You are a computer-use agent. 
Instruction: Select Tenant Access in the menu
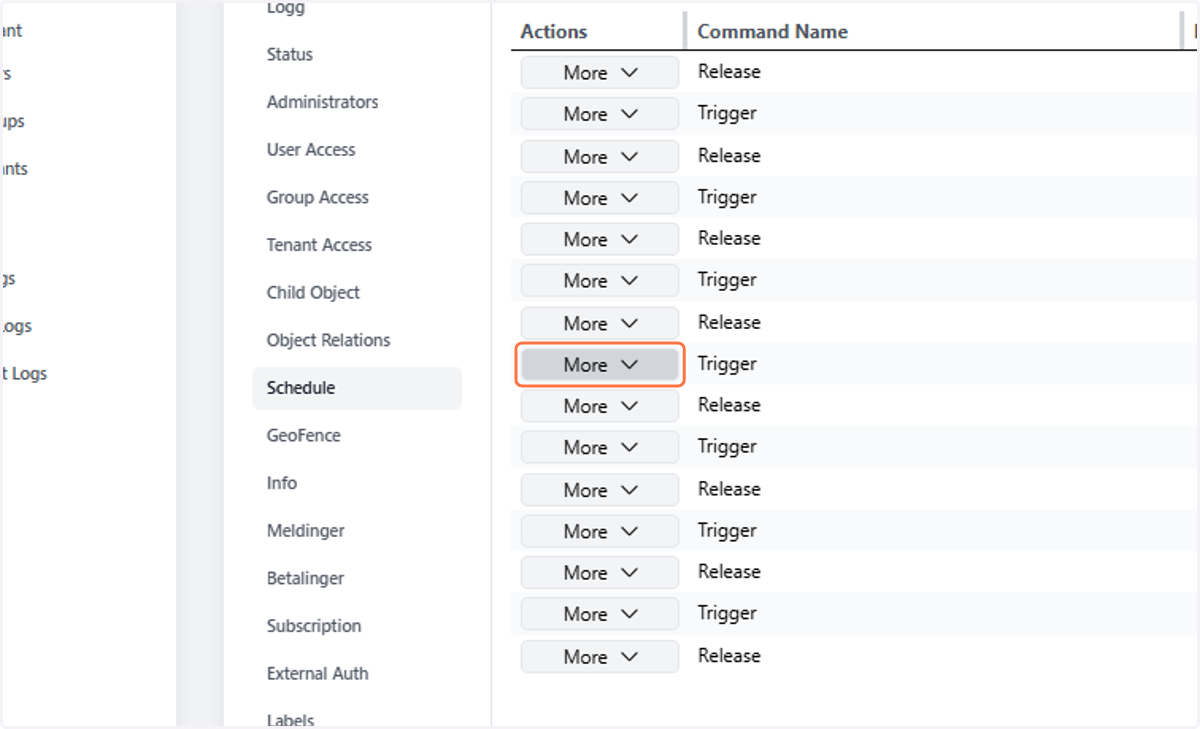319,245
